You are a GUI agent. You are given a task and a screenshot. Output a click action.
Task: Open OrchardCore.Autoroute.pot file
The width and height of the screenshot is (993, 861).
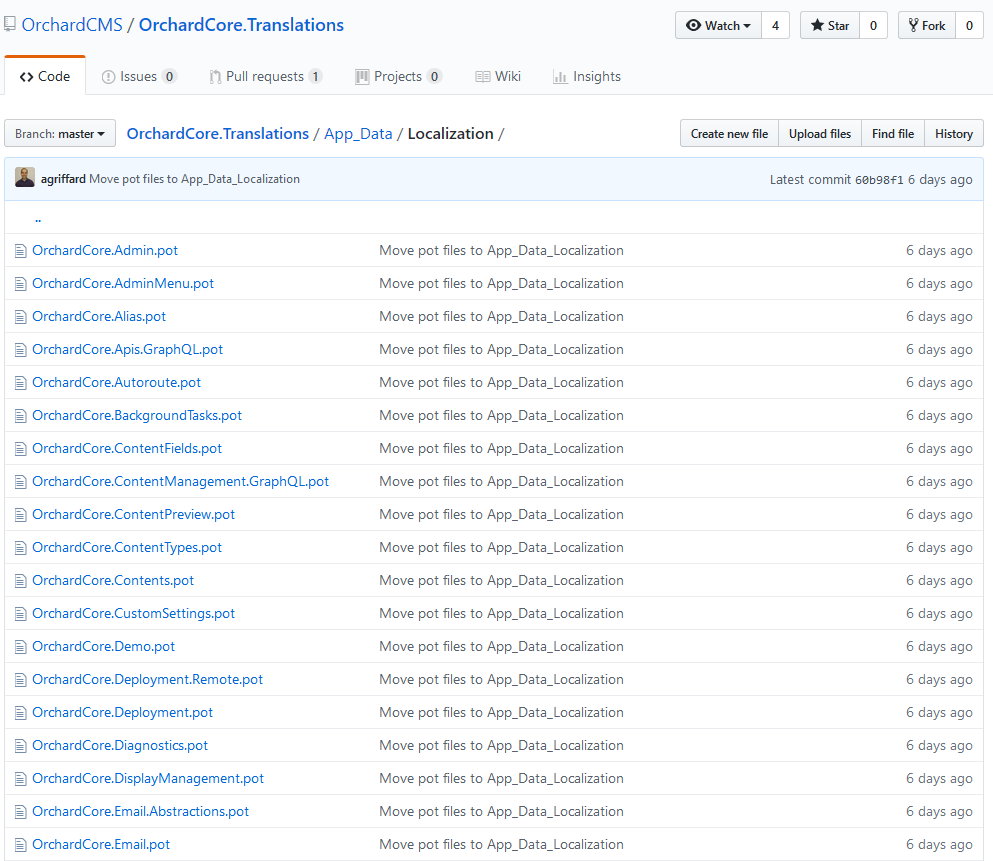click(x=117, y=382)
